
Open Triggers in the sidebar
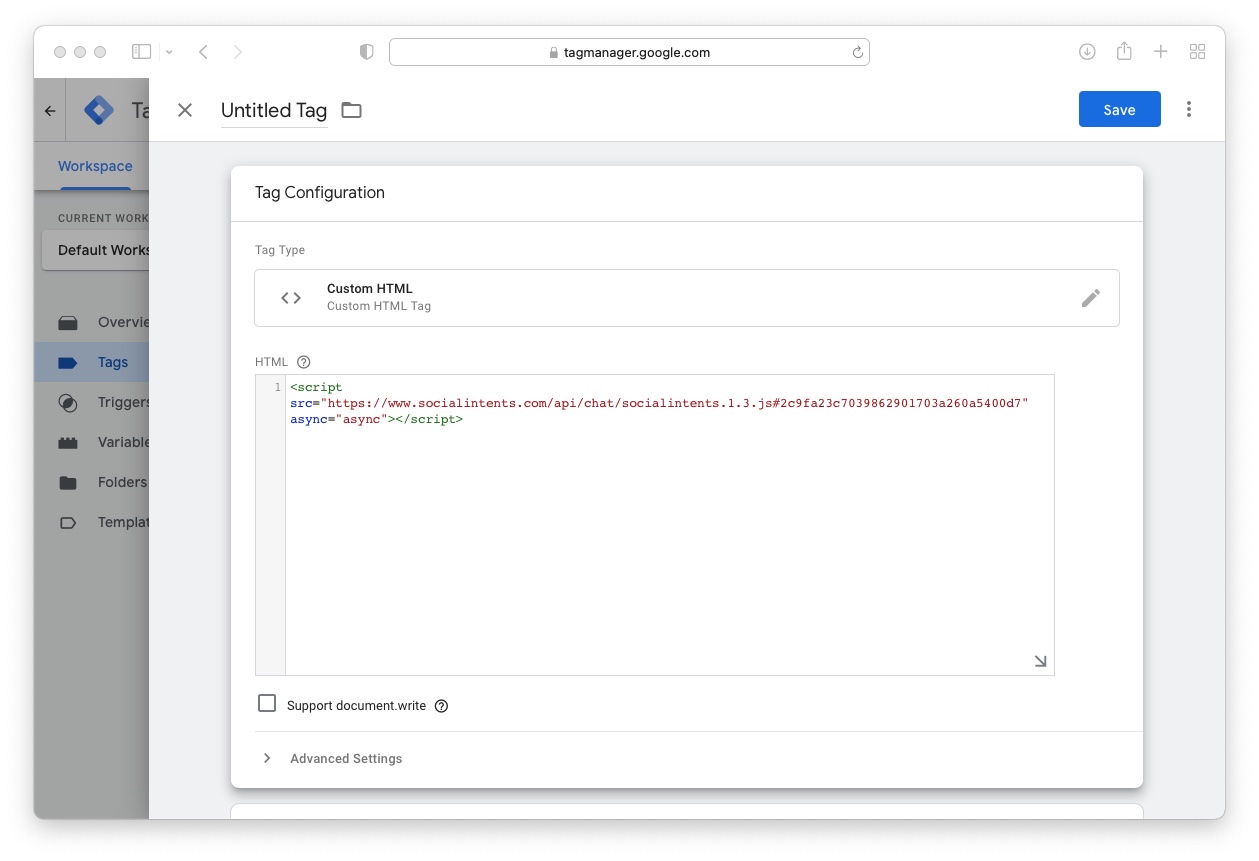tap(92, 402)
